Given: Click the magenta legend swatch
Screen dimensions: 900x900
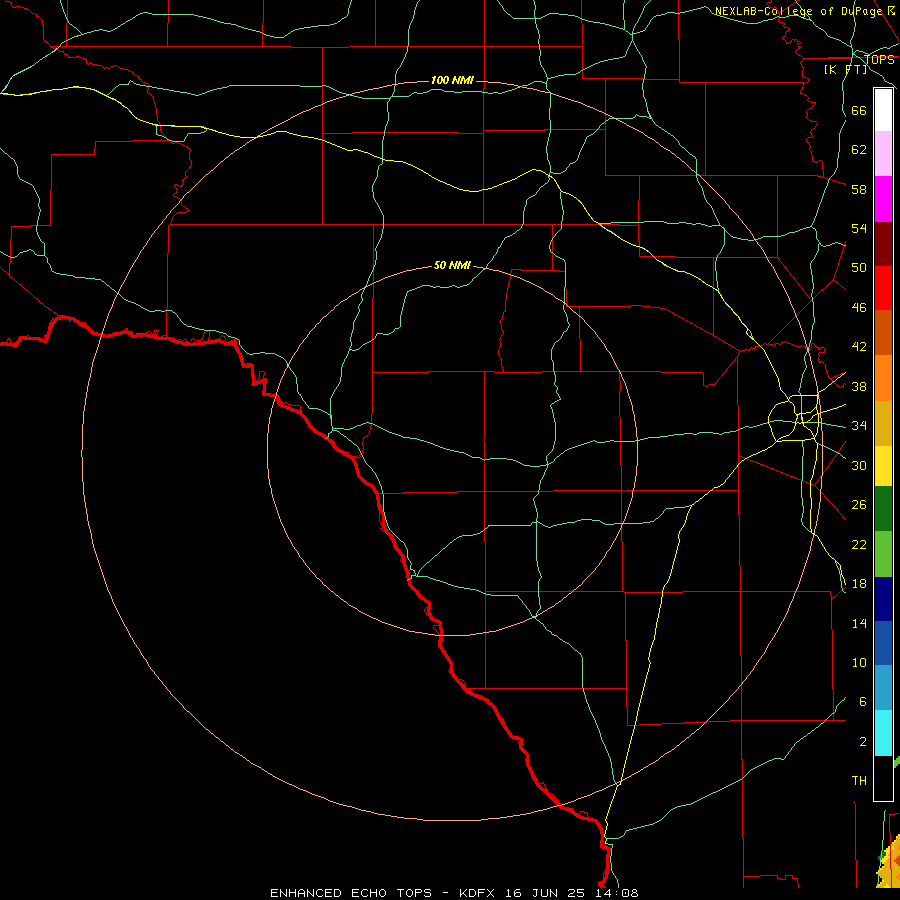Looking at the screenshot, I should (883, 199).
